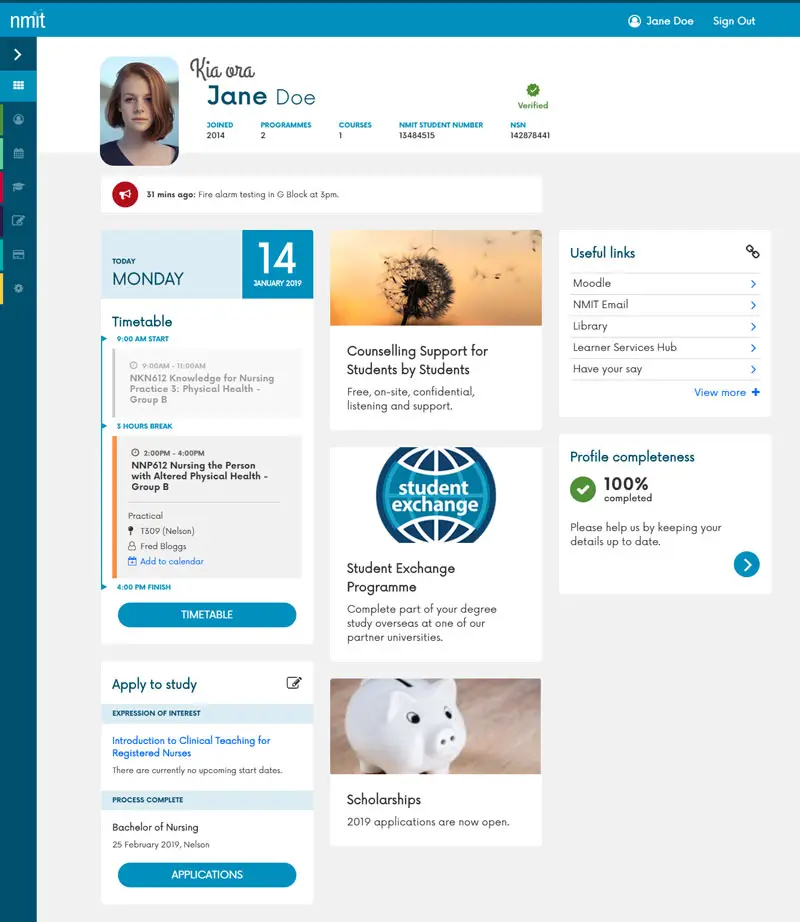800x922 pixels.
Task: Click the green 100% completed checkmark
Action: (x=583, y=490)
